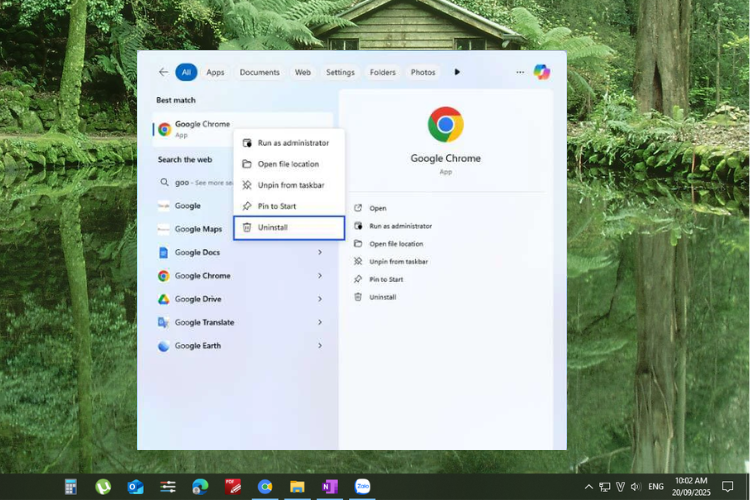Open File Explorer from the taskbar
This screenshot has height=500, width=750.
click(297, 487)
